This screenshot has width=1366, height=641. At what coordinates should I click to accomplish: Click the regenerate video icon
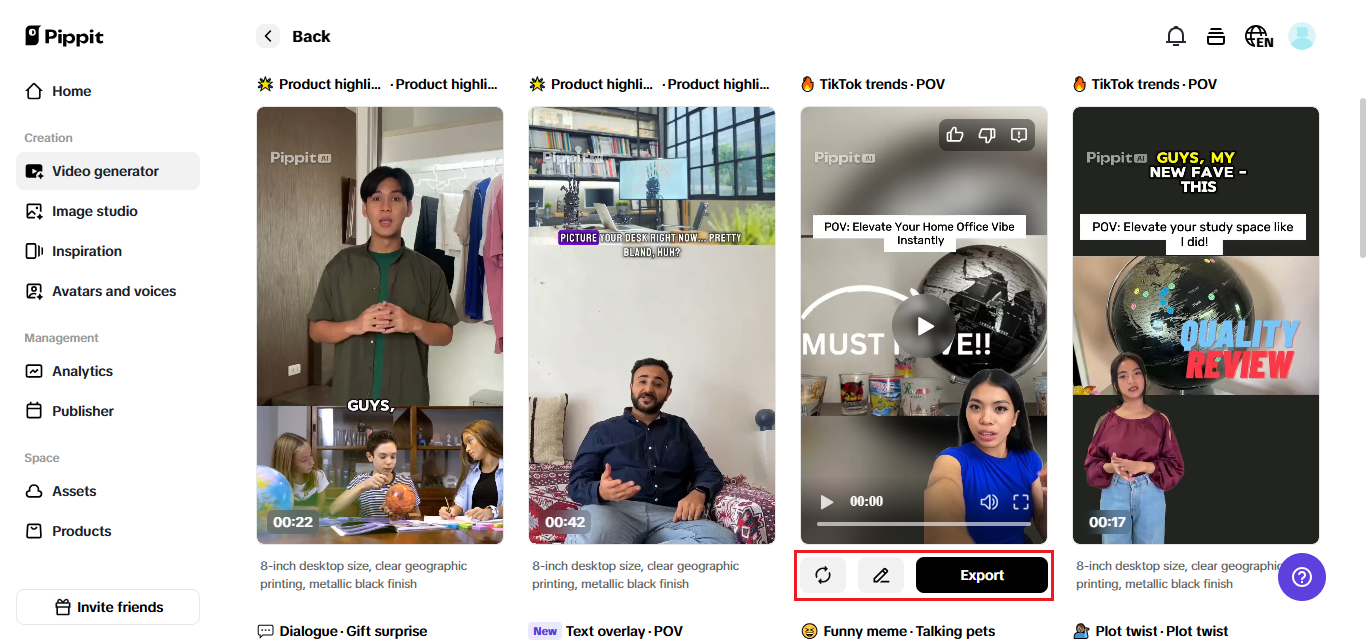tap(823, 575)
